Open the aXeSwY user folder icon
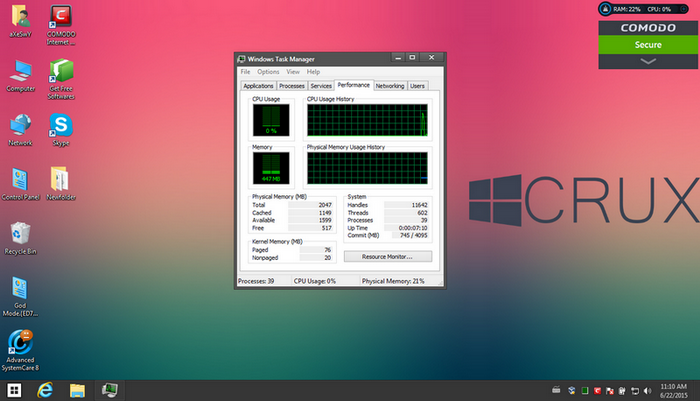 [x=20, y=21]
